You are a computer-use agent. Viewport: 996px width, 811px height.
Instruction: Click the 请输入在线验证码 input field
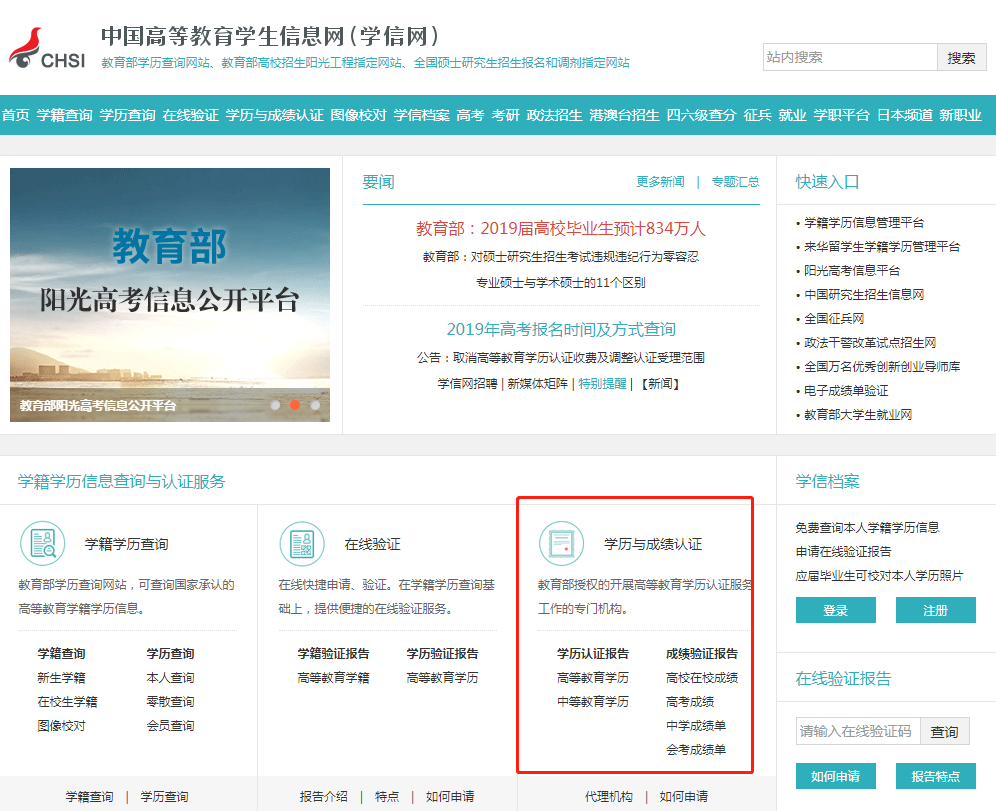pyautogui.click(x=857, y=732)
